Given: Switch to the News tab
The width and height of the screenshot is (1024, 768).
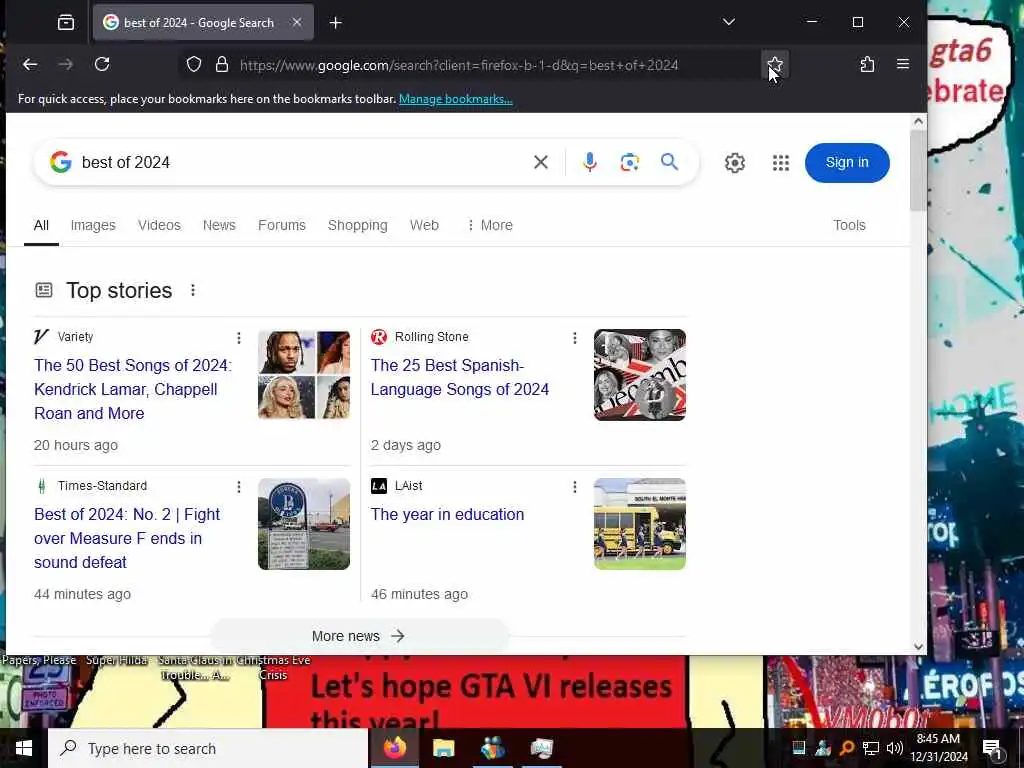Looking at the screenshot, I should (219, 225).
